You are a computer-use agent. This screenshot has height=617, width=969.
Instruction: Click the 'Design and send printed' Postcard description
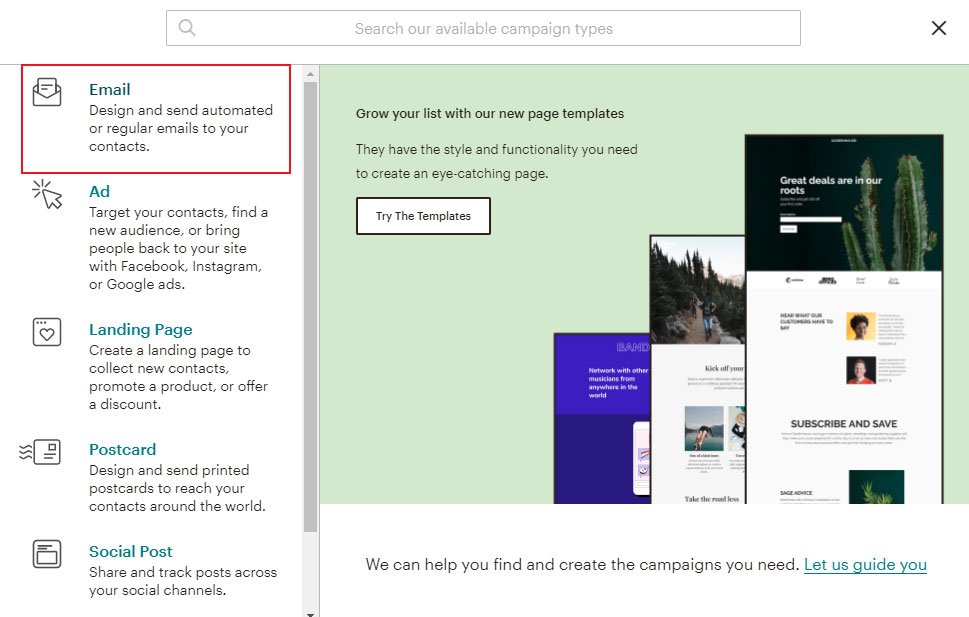point(177,488)
